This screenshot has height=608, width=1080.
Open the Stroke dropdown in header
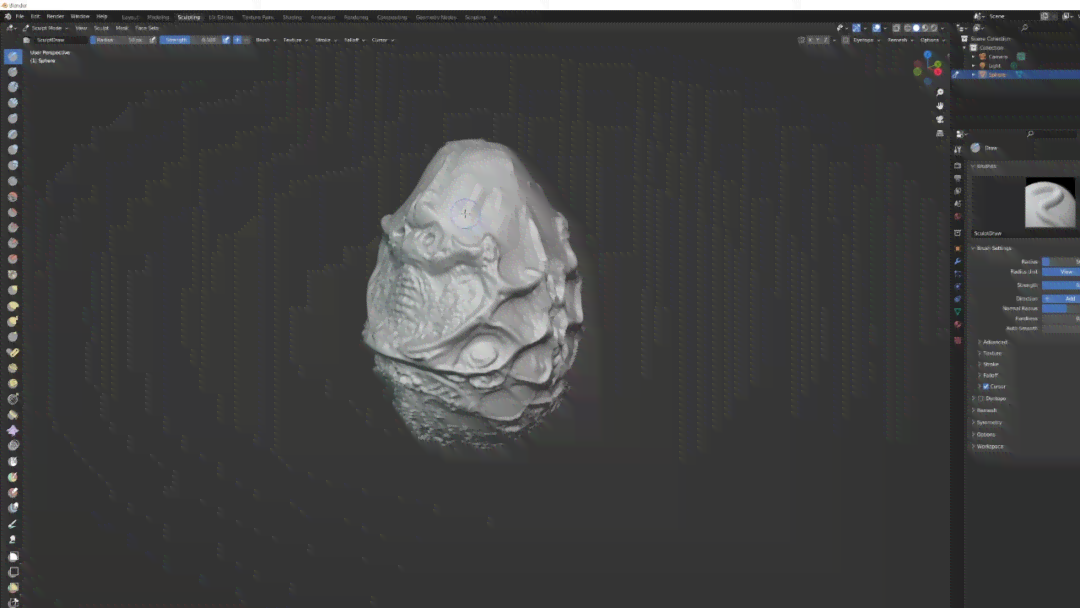click(326, 40)
